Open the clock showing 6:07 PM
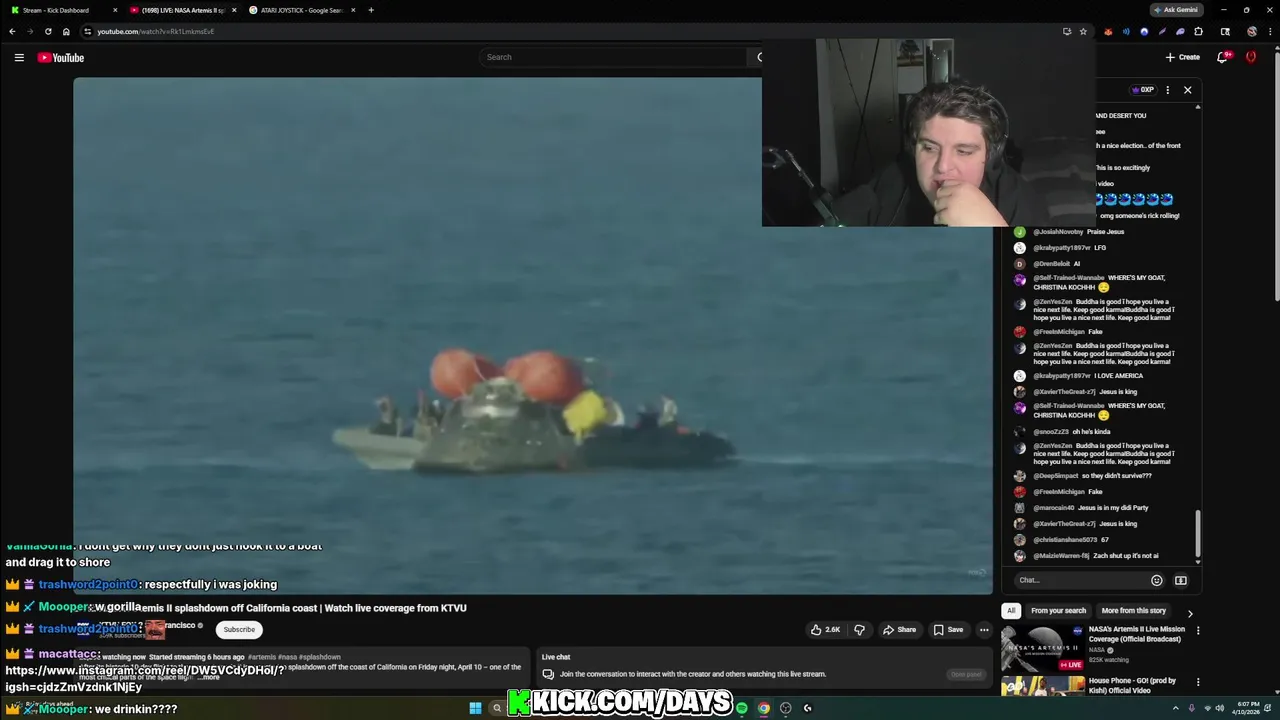1280x720 pixels. [x=1246, y=708]
